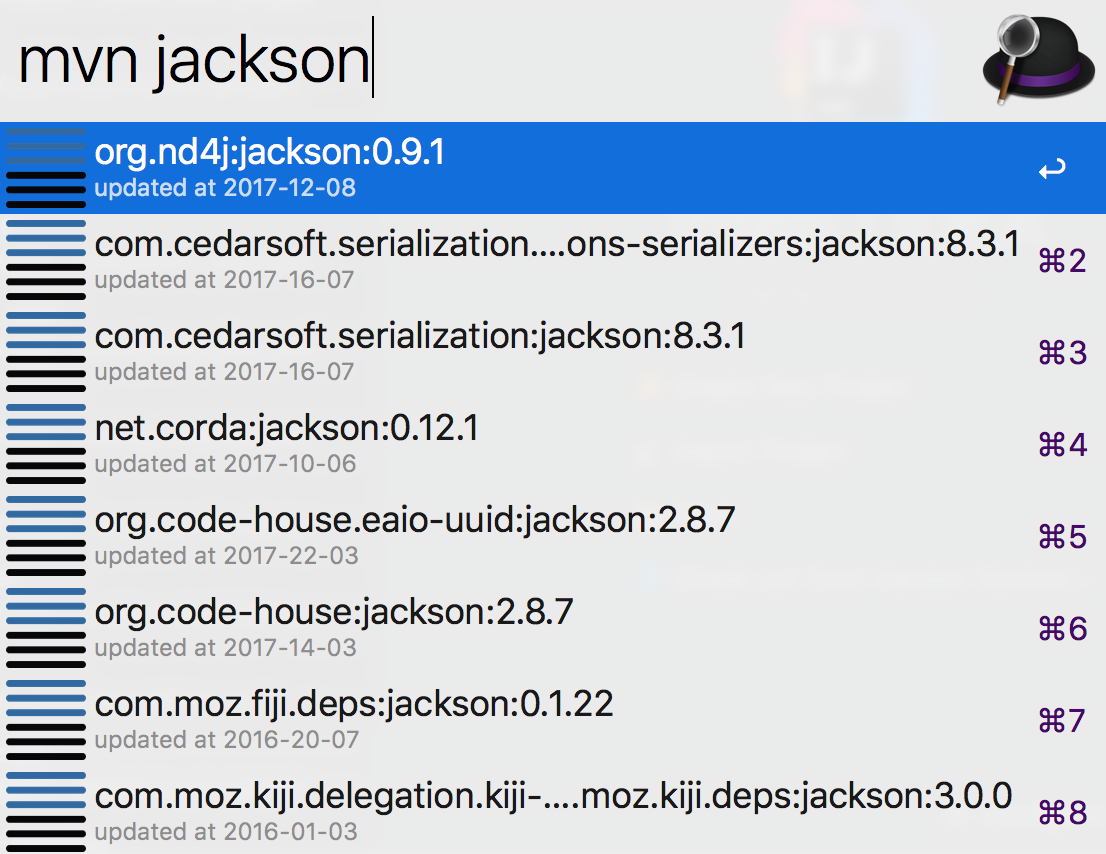This screenshot has height=854, width=1106.
Task: Select the com.moz.kiji.delegation jackson:3.0.0 result
Action: click(x=553, y=810)
